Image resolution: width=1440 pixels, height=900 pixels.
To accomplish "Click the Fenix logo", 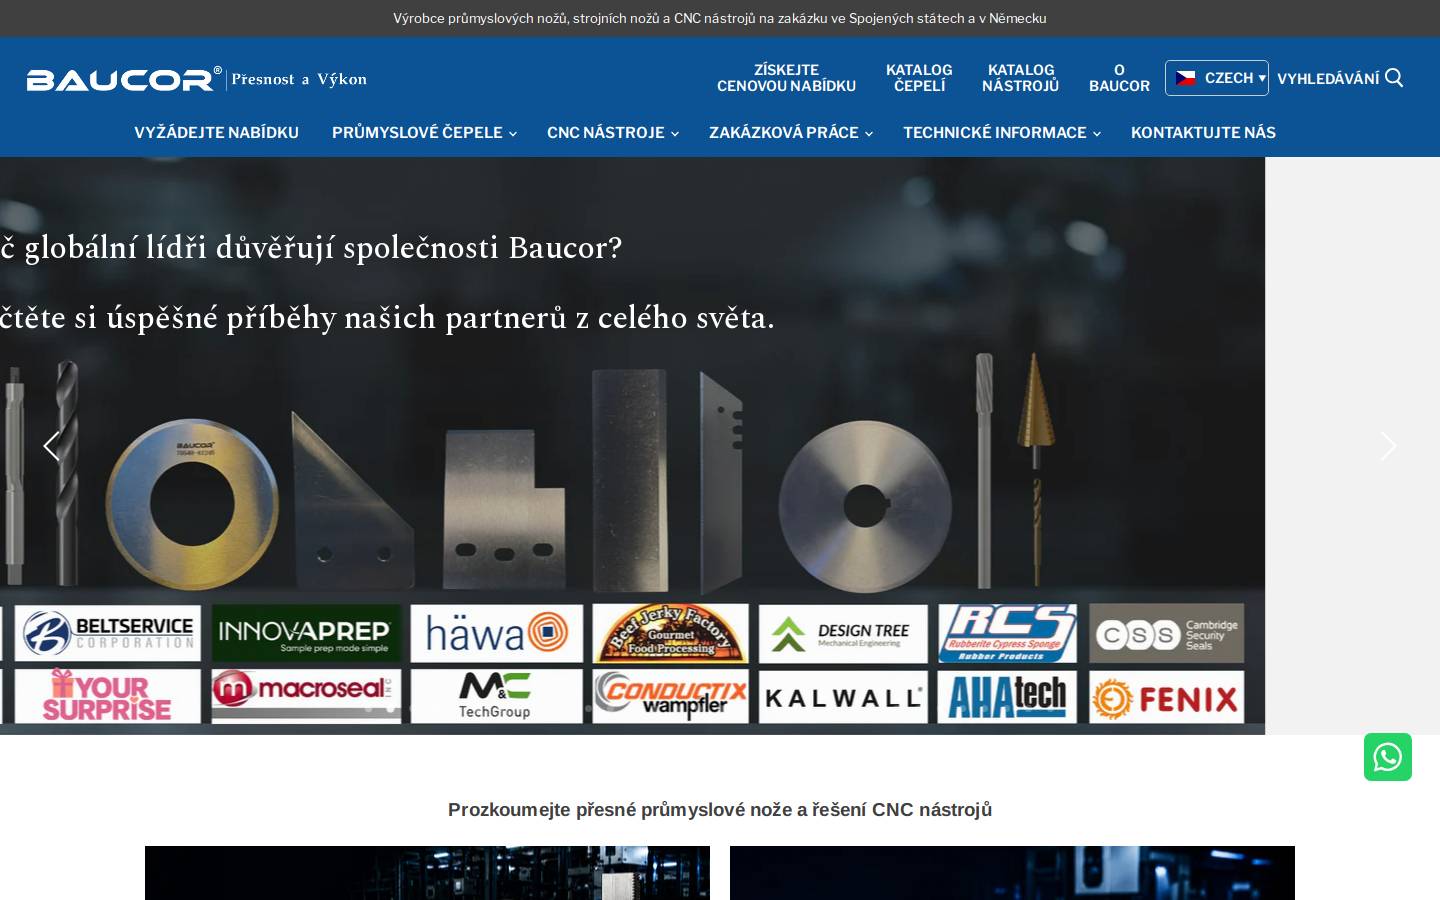I will pyautogui.click(x=1166, y=696).
